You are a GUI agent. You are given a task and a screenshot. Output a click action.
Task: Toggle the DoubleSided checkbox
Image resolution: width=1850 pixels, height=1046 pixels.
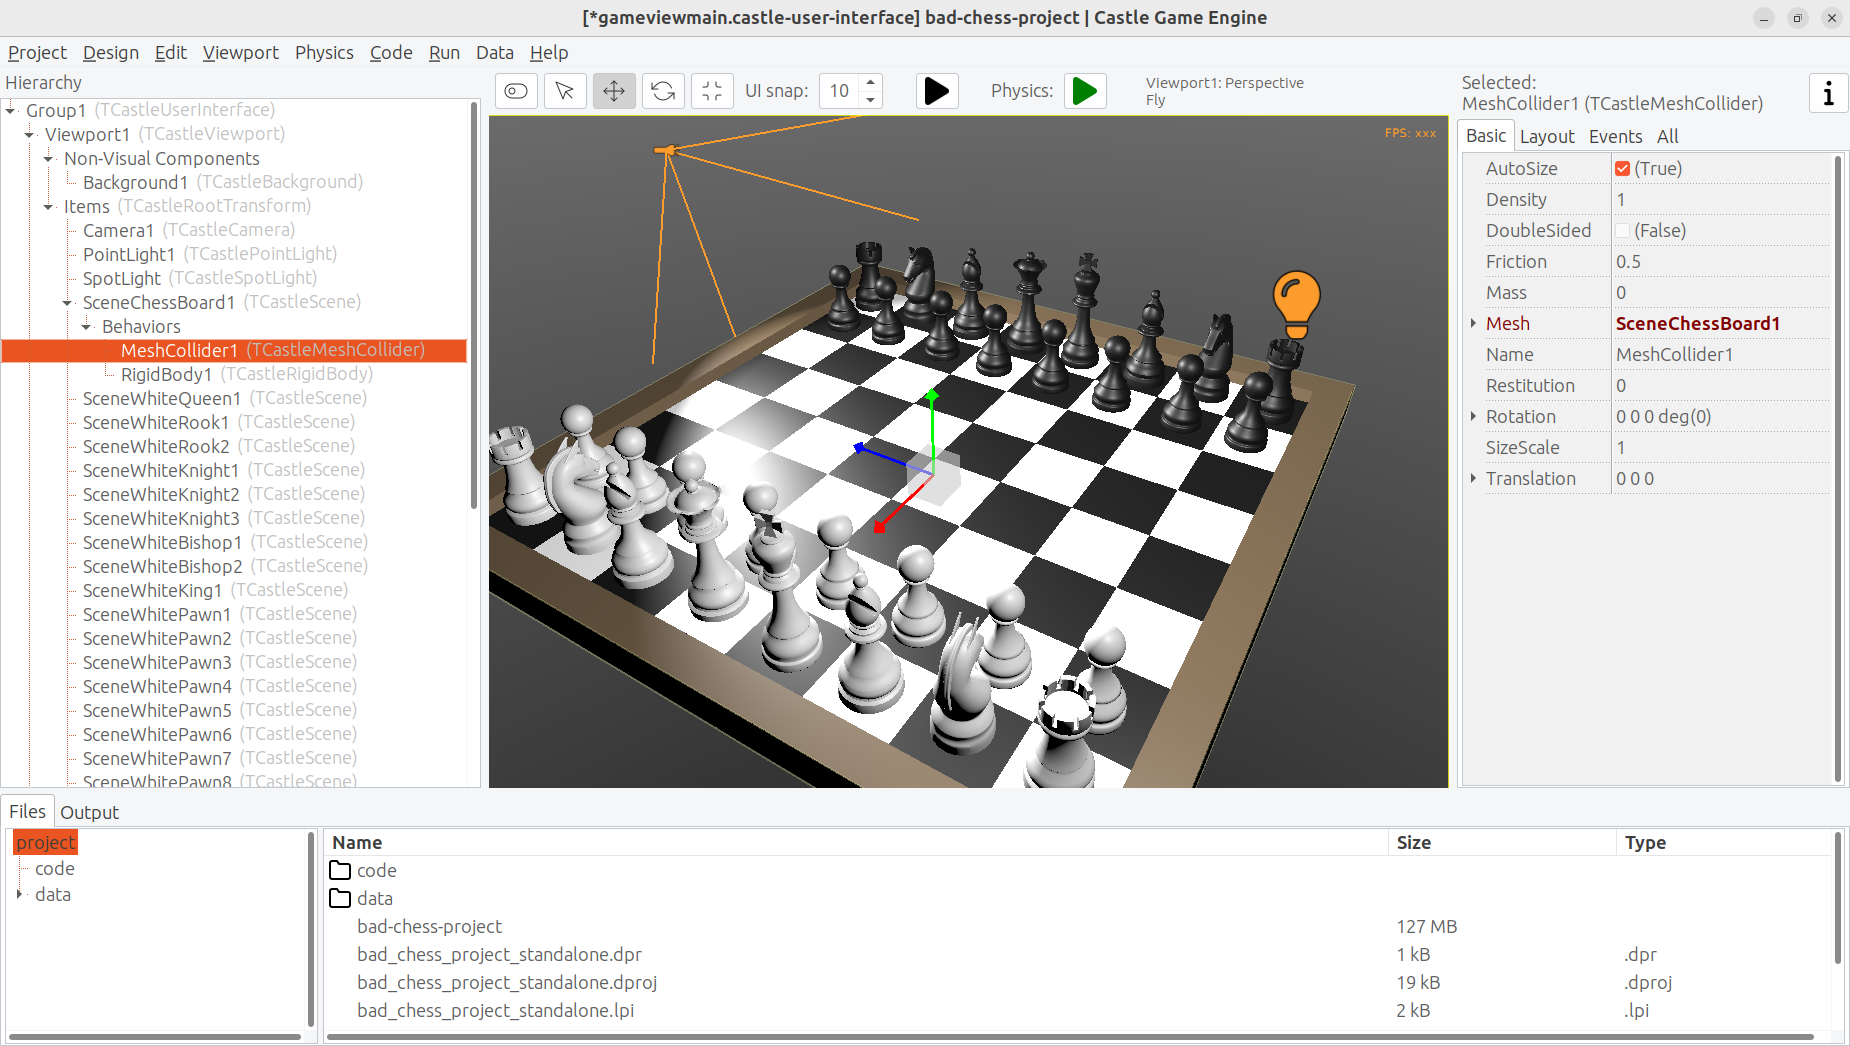pos(1622,231)
